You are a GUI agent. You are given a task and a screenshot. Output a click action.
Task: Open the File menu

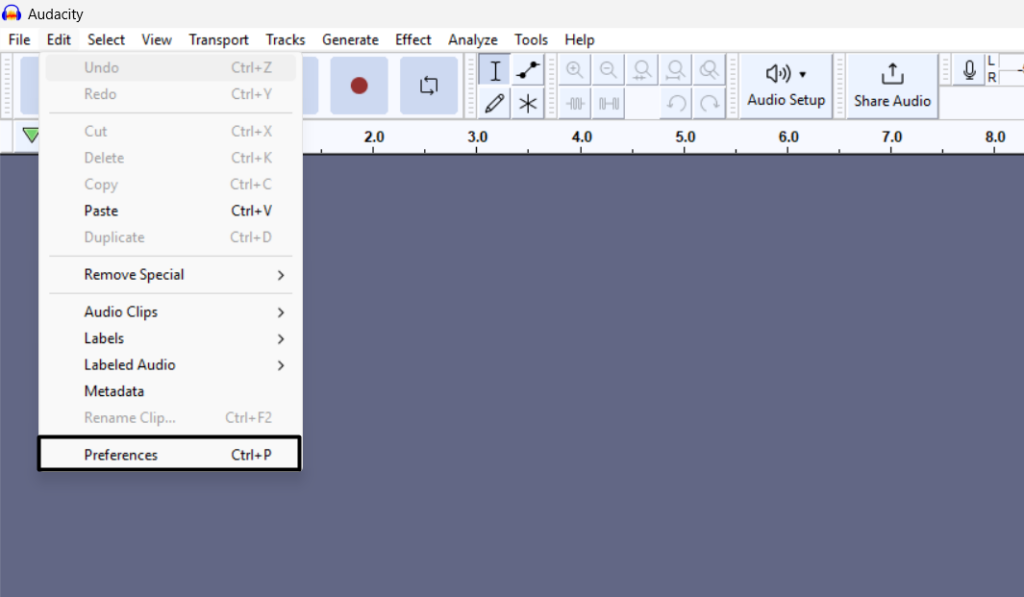[x=19, y=40]
